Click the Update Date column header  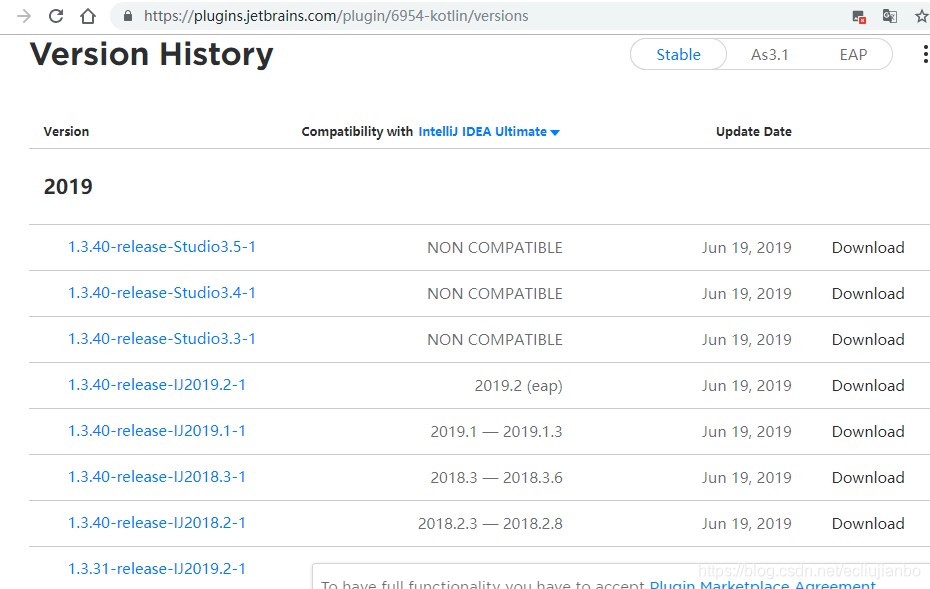coord(753,132)
